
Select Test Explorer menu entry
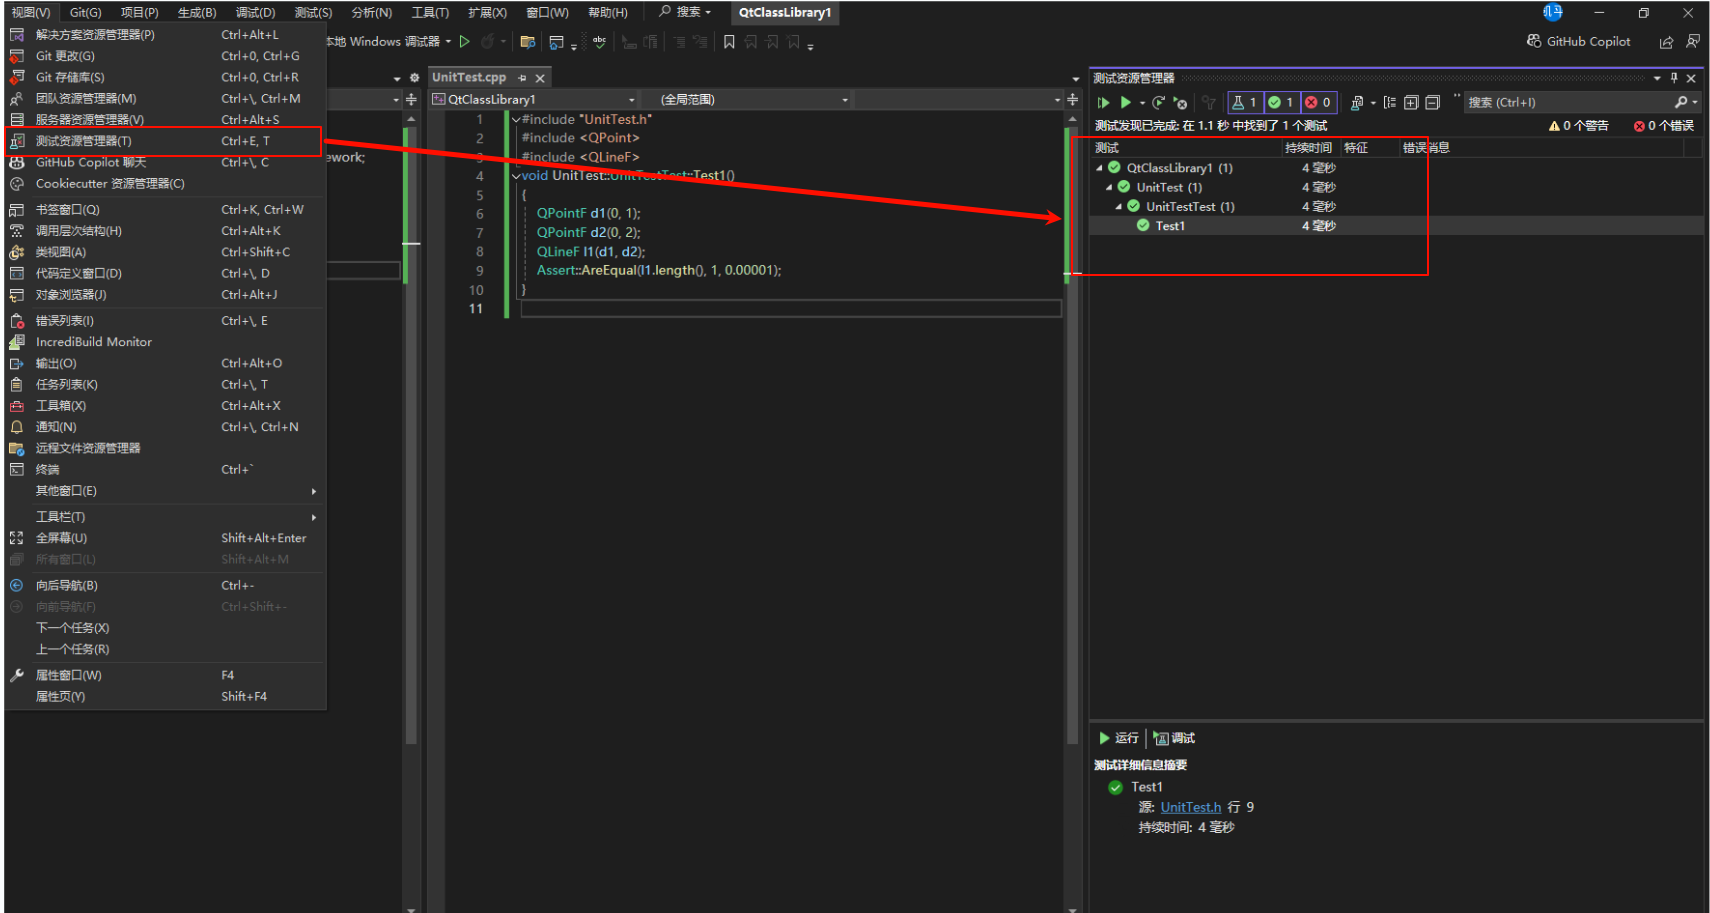click(x=165, y=141)
